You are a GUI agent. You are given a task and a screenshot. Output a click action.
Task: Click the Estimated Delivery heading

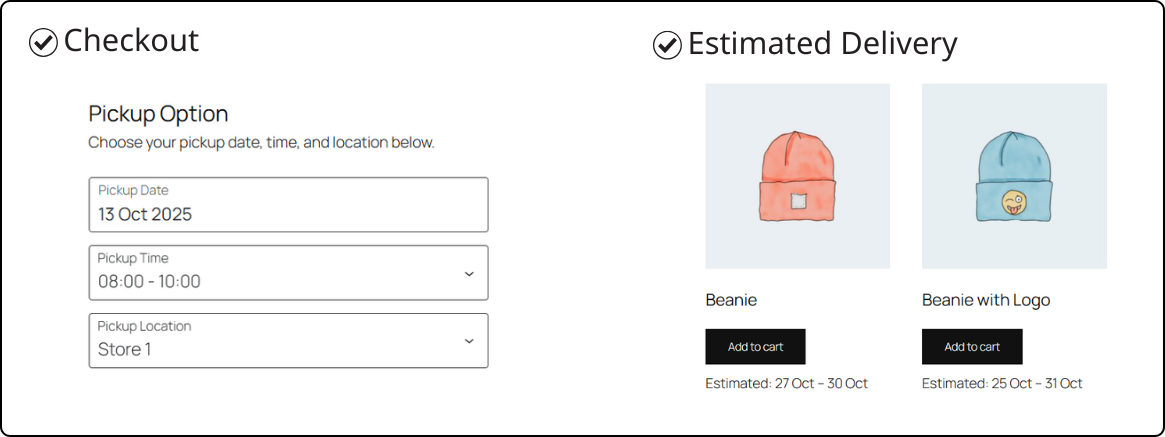[822, 44]
